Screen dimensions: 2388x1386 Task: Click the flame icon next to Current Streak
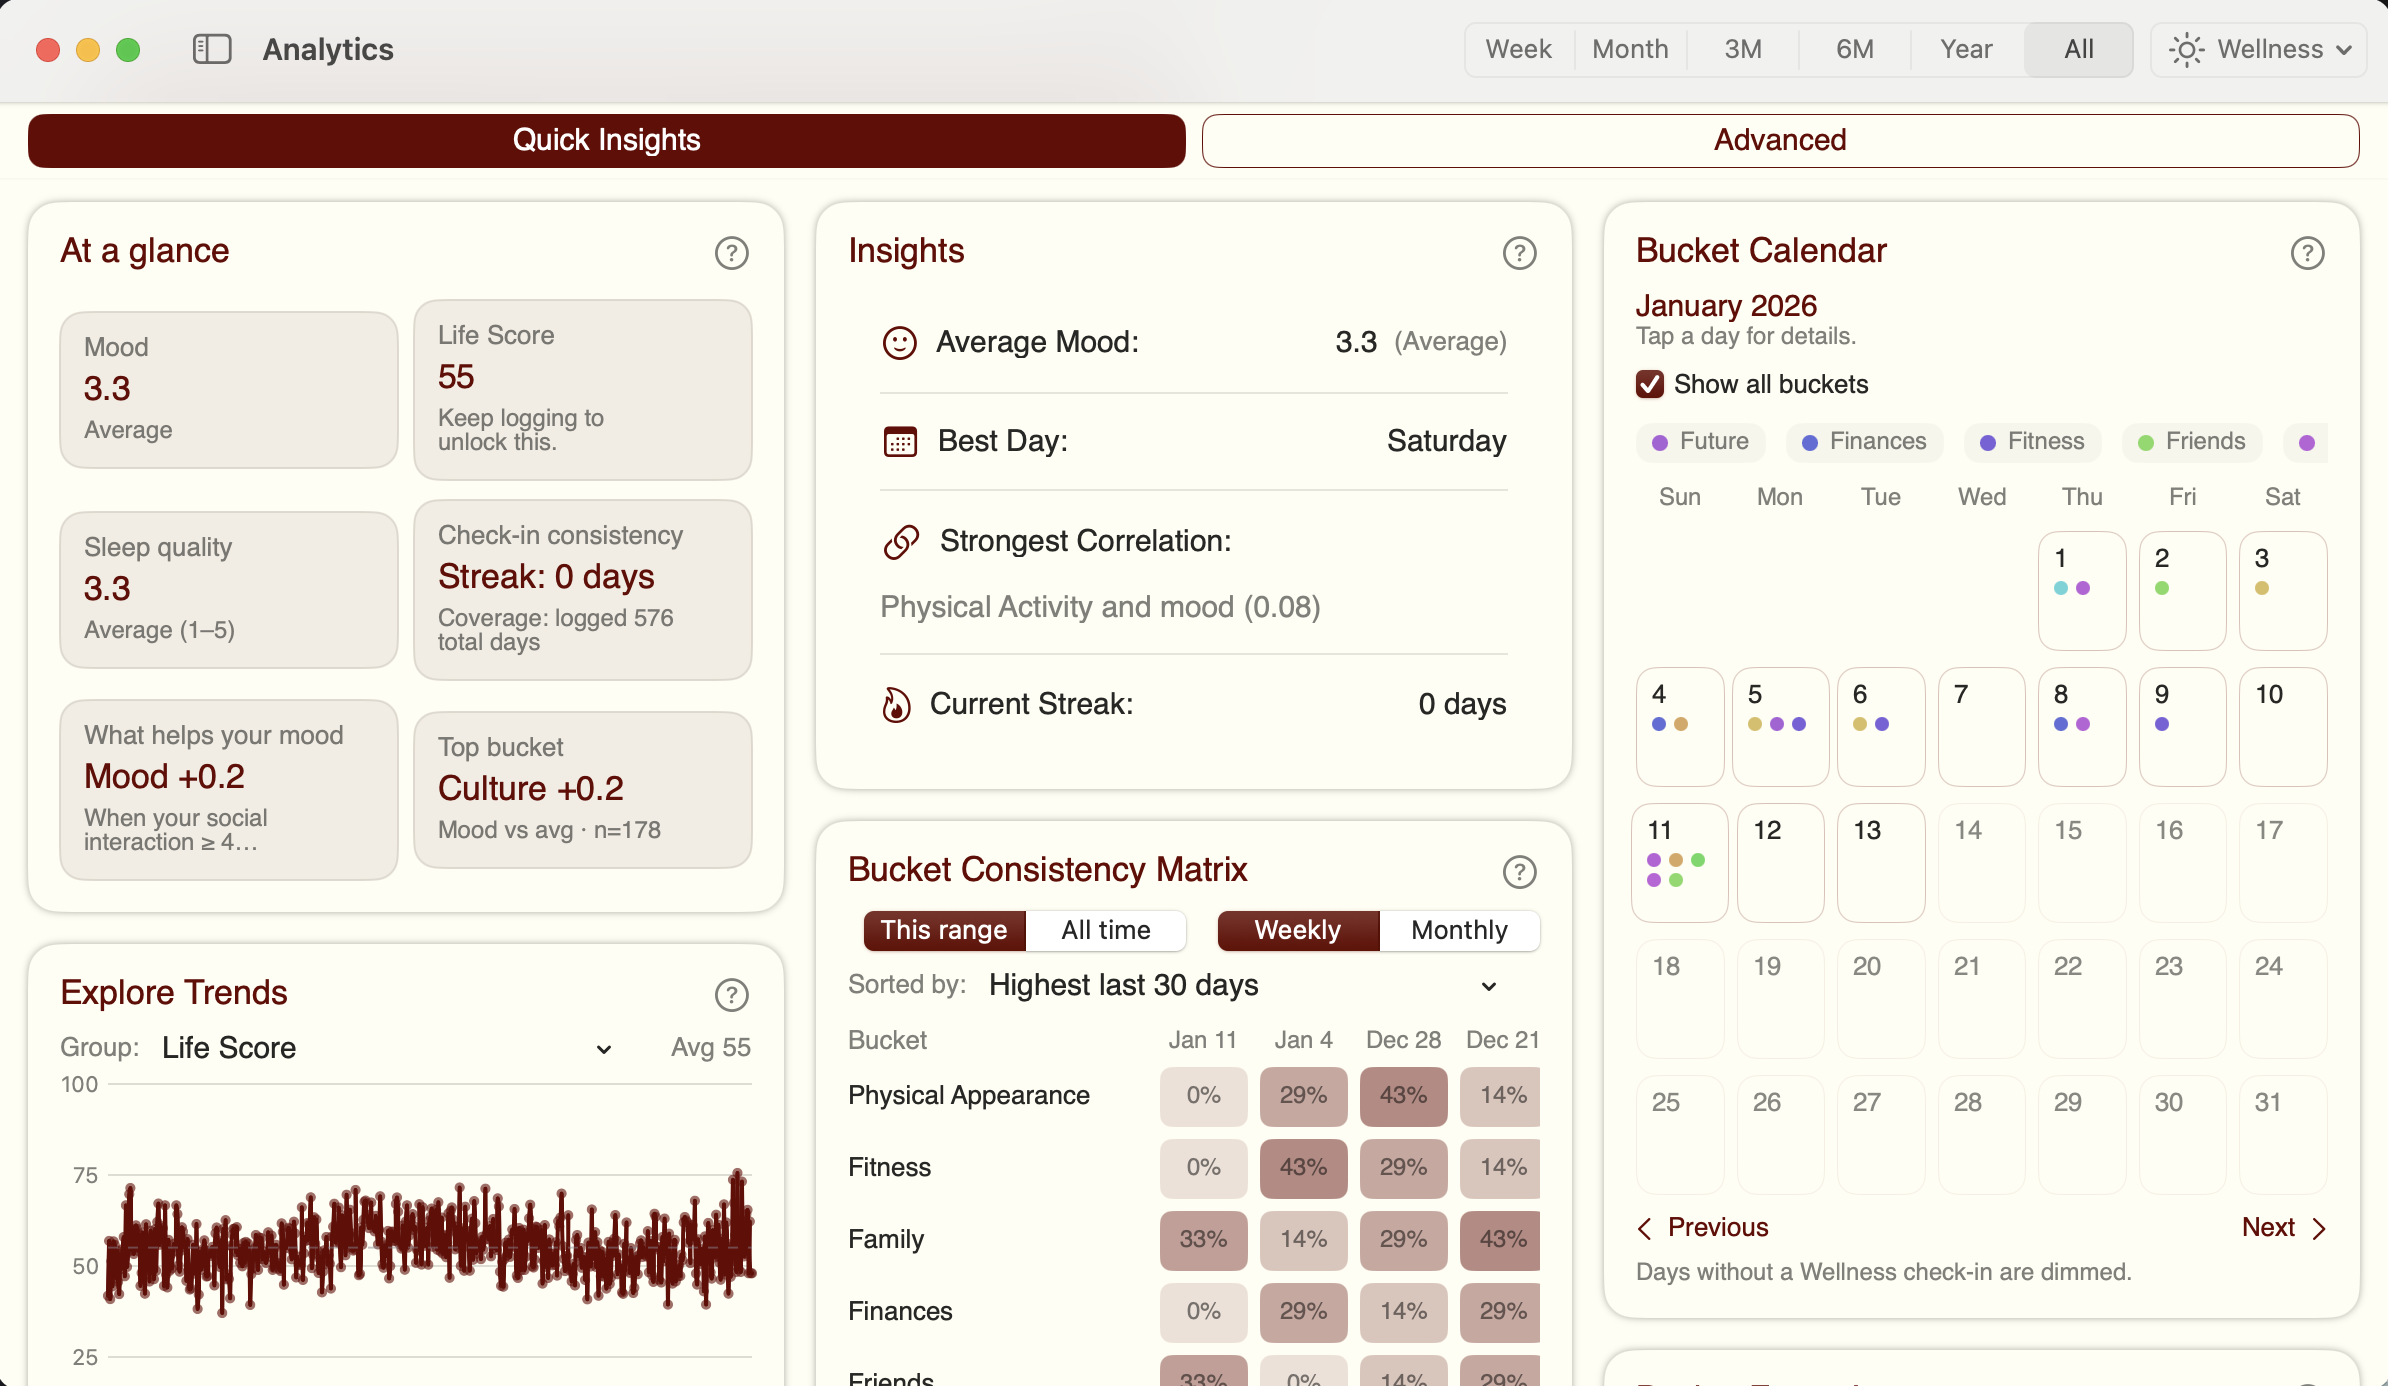pos(897,704)
